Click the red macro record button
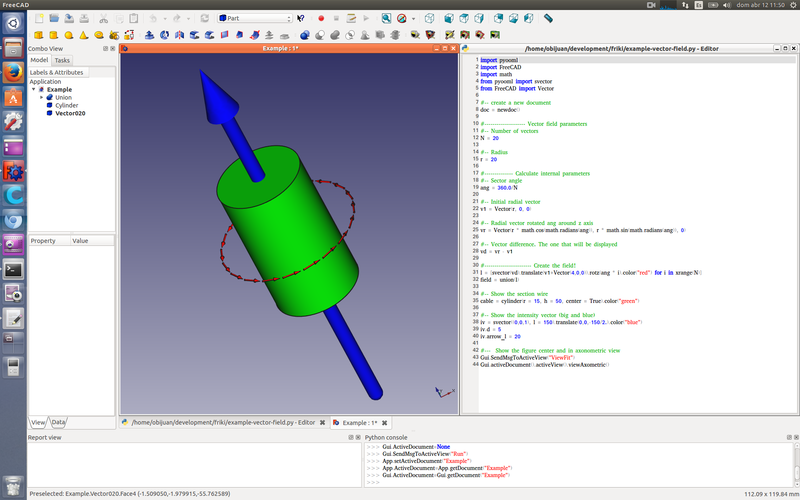Image resolution: width=800 pixels, height=500 pixels. point(320,18)
